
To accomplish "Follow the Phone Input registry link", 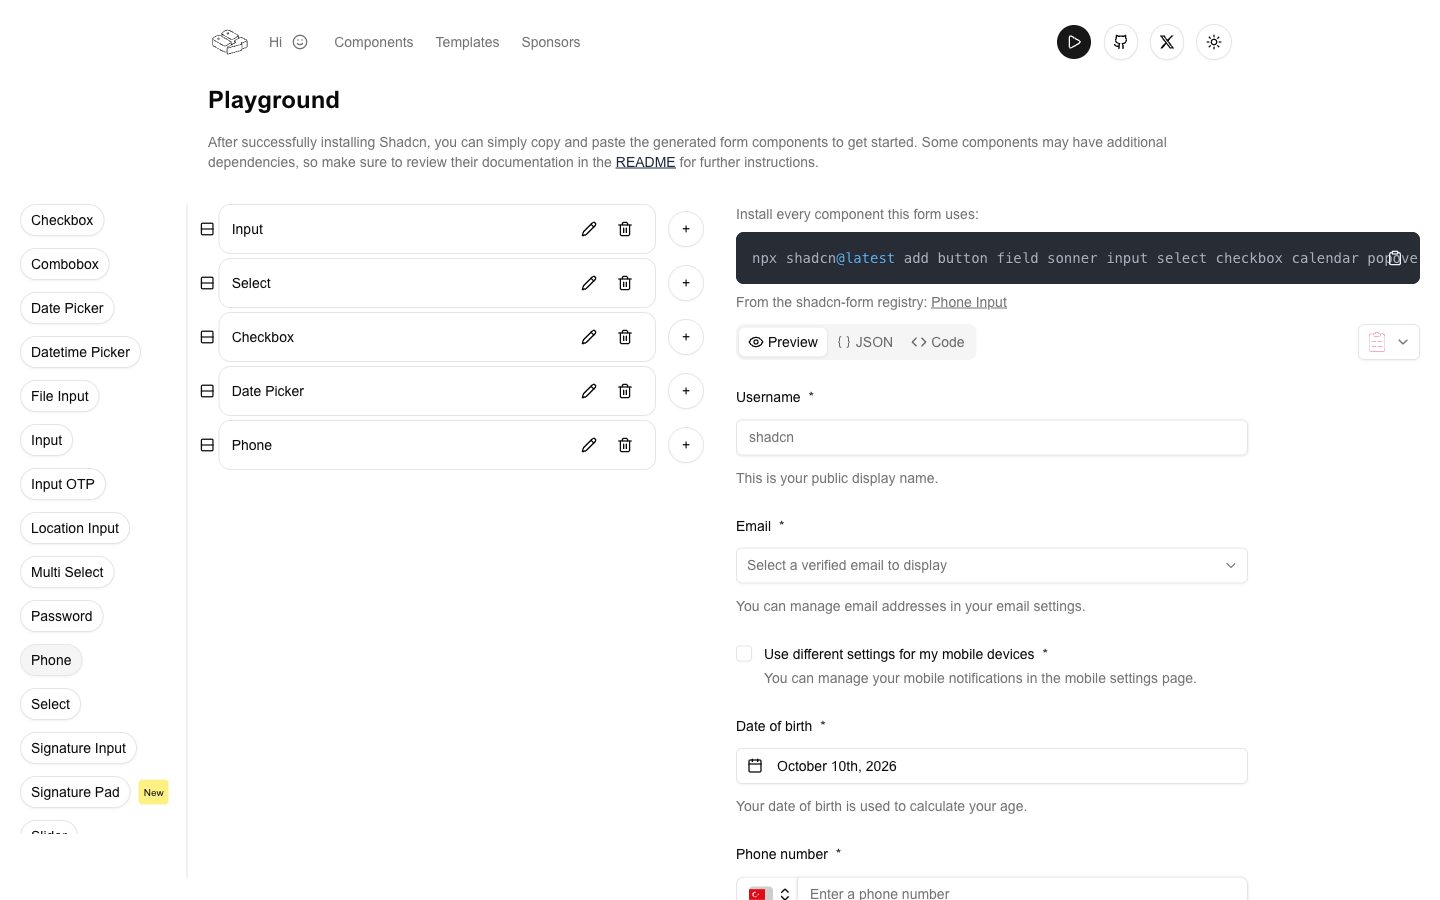I will 969,302.
